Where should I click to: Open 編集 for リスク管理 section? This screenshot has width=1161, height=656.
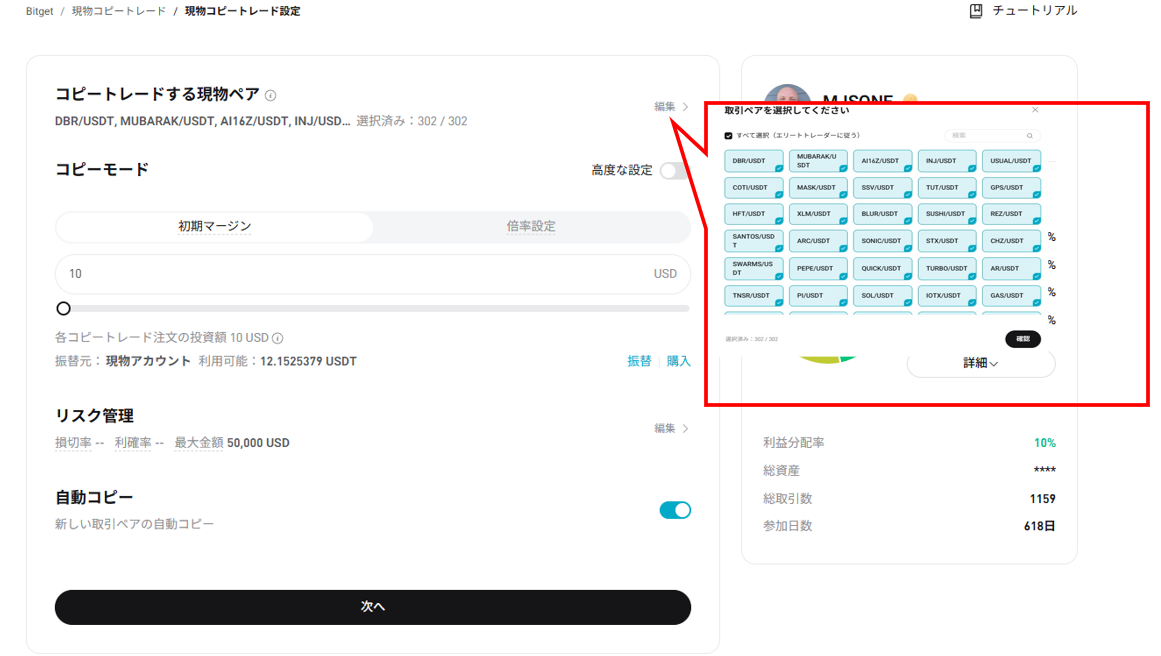point(671,428)
